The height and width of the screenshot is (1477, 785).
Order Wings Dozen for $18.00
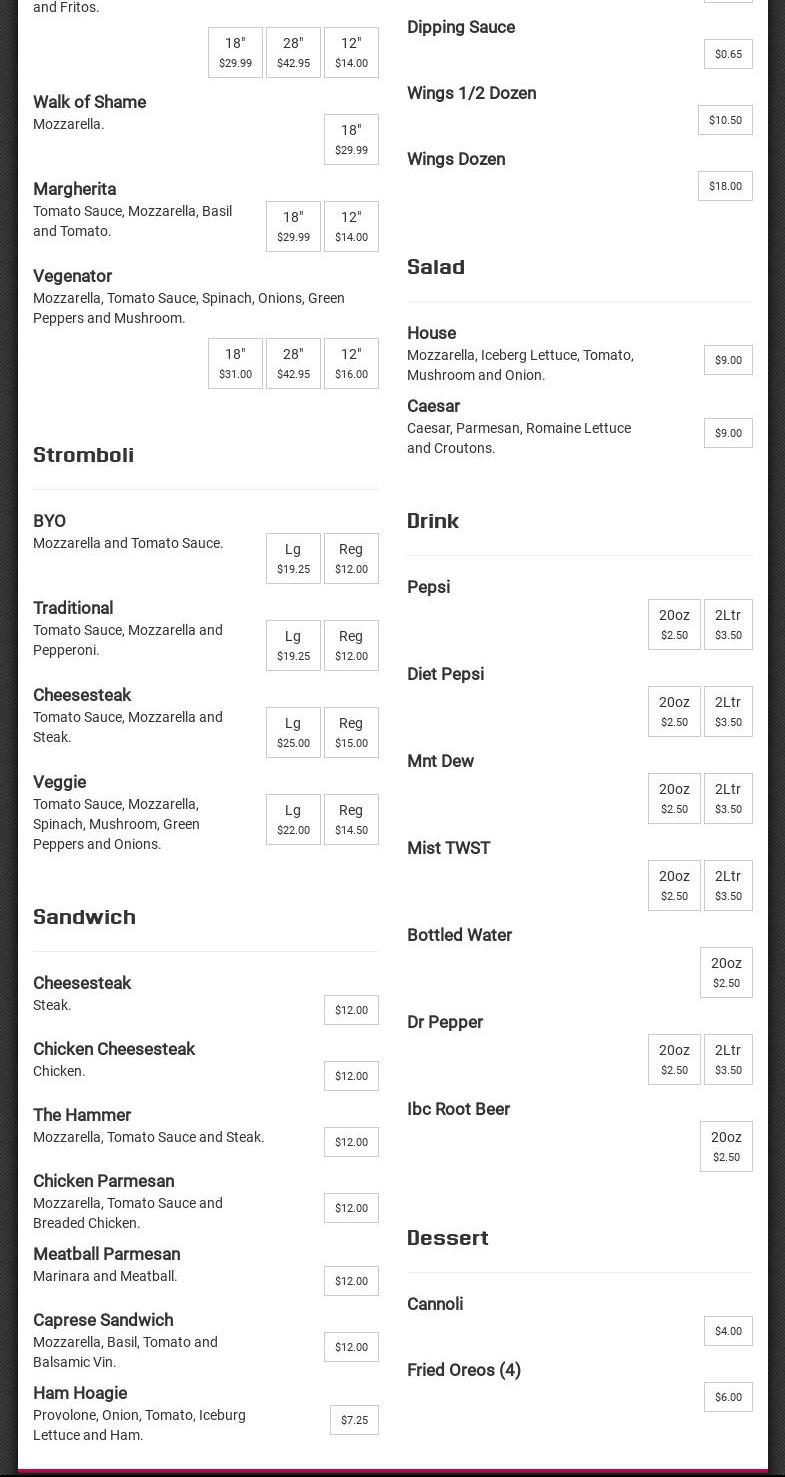[x=725, y=186]
